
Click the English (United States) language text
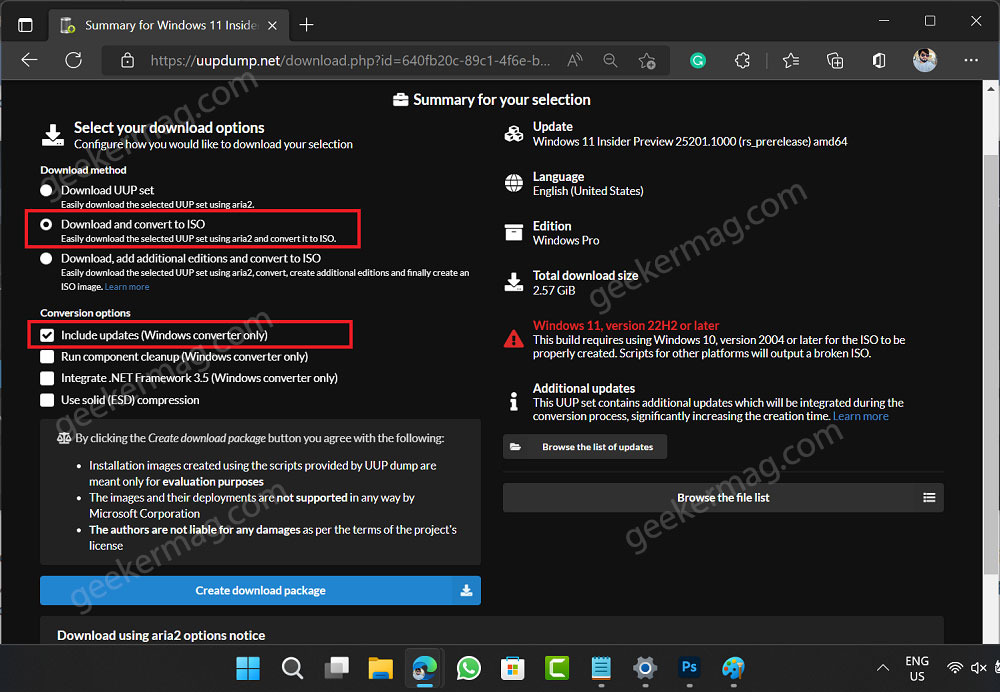coord(588,191)
